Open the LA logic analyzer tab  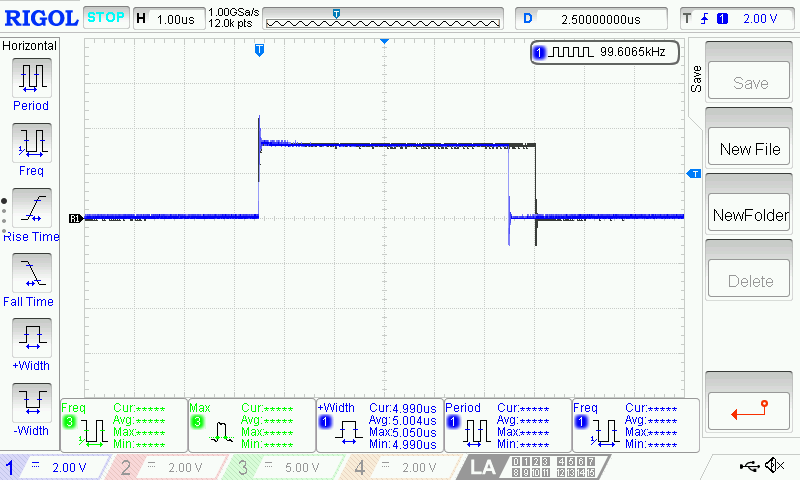tap(483, 467)
